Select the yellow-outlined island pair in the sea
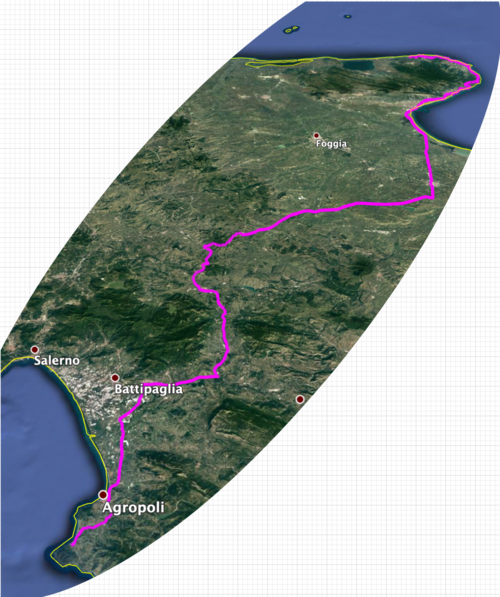This screenshot has height=597, width=500. (x=291, y=29)
